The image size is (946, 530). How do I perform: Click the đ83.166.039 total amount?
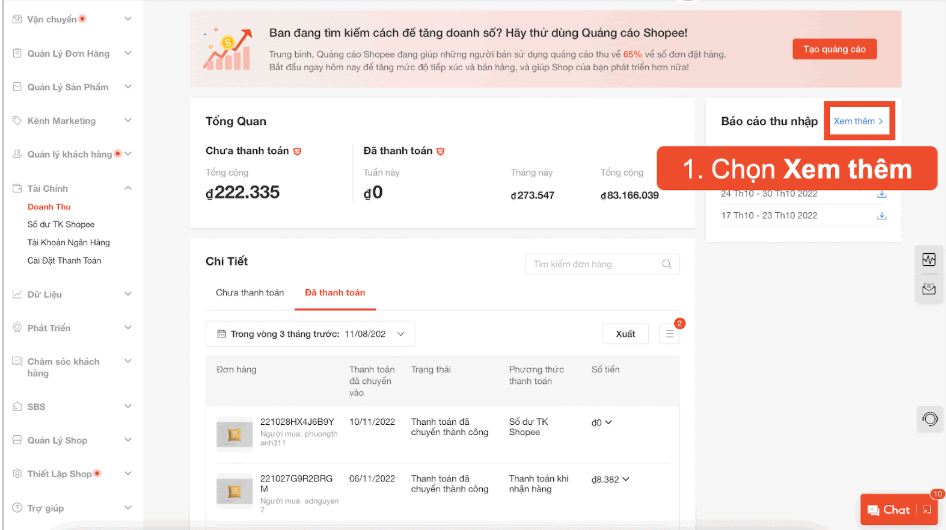pyautogui.click(x=629, y=196)
